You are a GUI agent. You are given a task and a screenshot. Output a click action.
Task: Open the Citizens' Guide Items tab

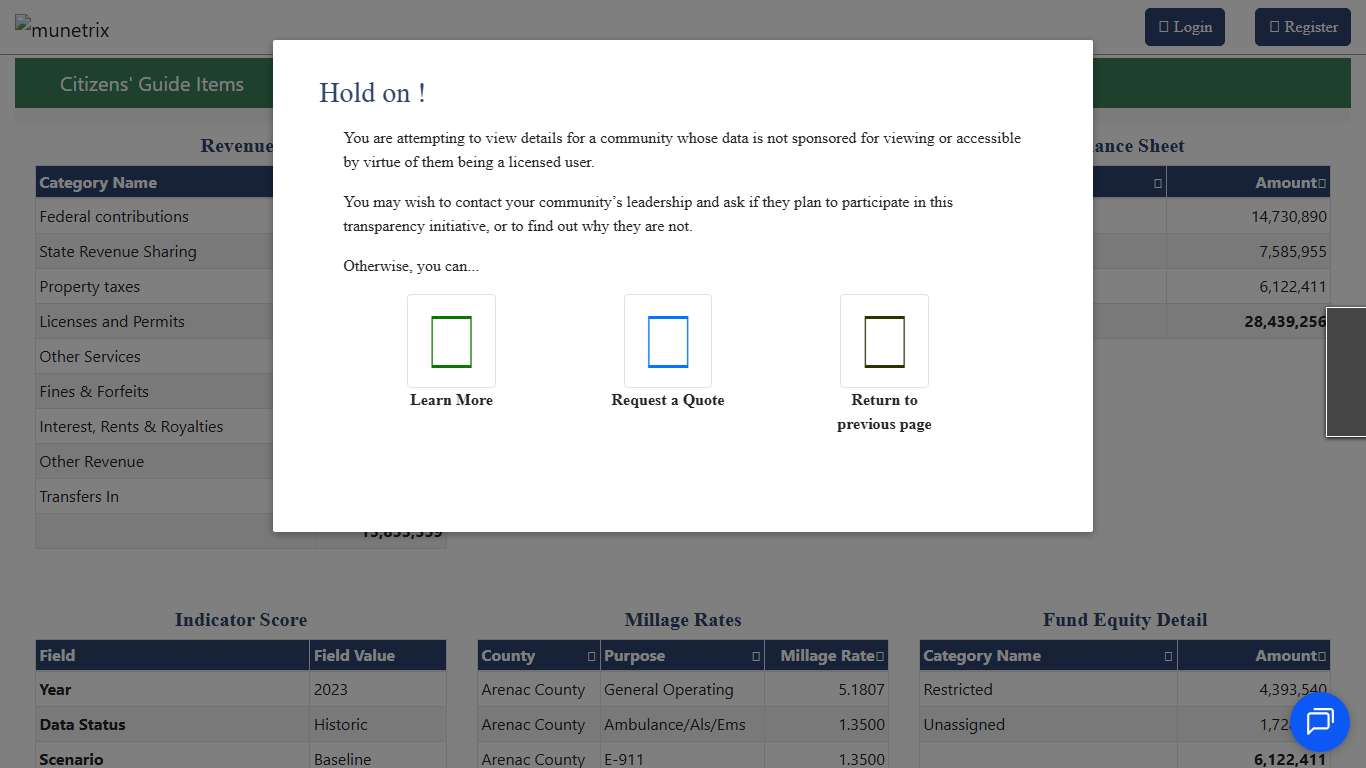[152, 84]
